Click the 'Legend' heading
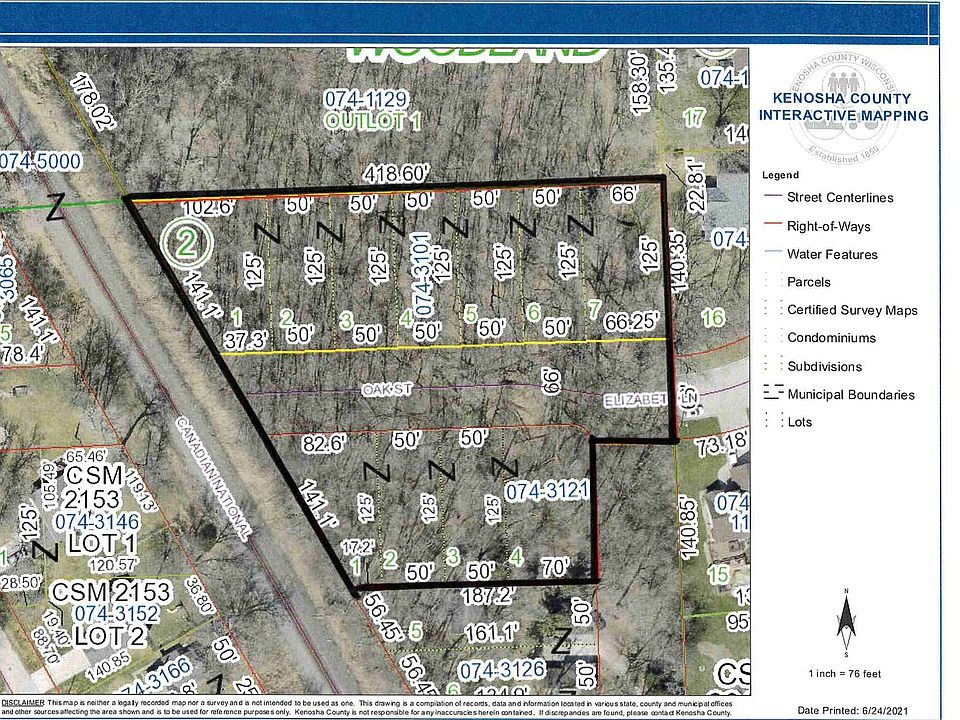Image resolution: width=960 pixels, height=720 pixels. [x=780, y=175]
